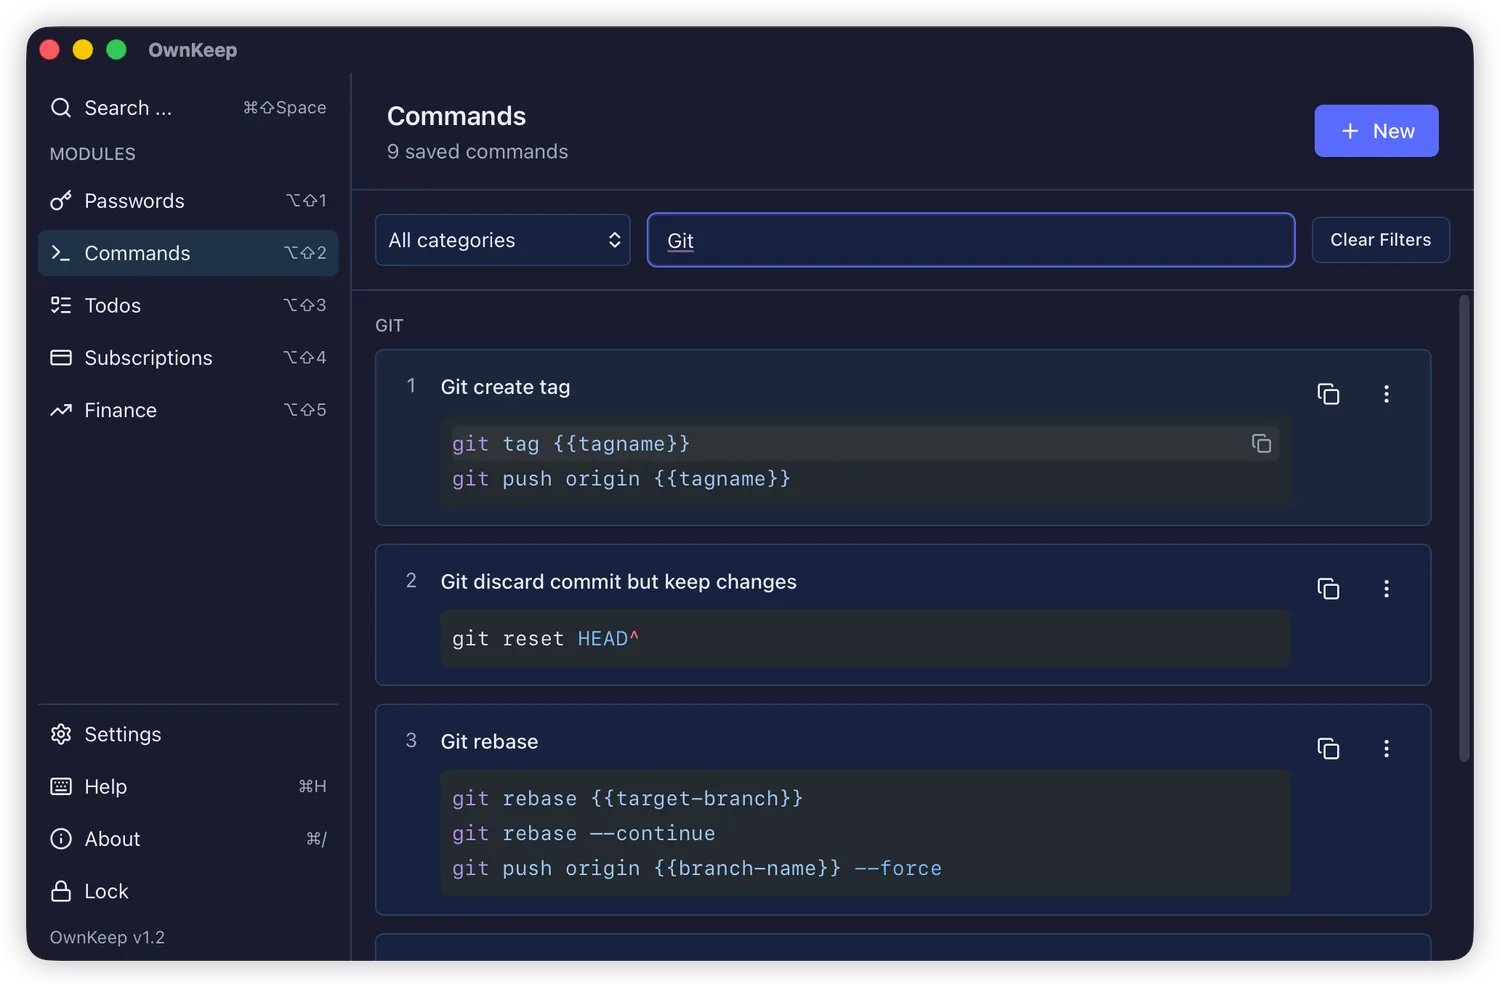
Task: Click the info icon next to About
Action: point(61,839)
